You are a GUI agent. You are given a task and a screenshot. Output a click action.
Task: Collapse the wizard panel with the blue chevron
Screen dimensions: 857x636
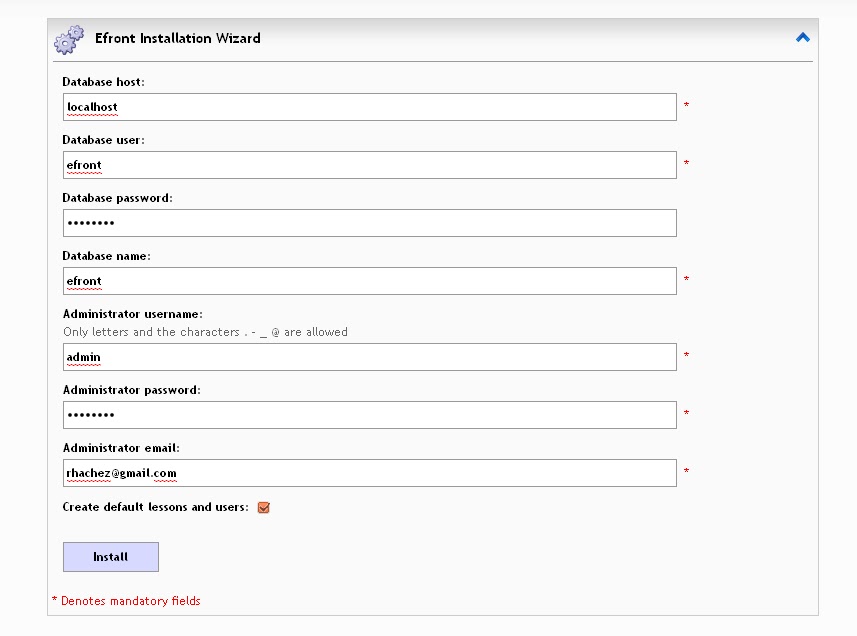pos(802,37)
